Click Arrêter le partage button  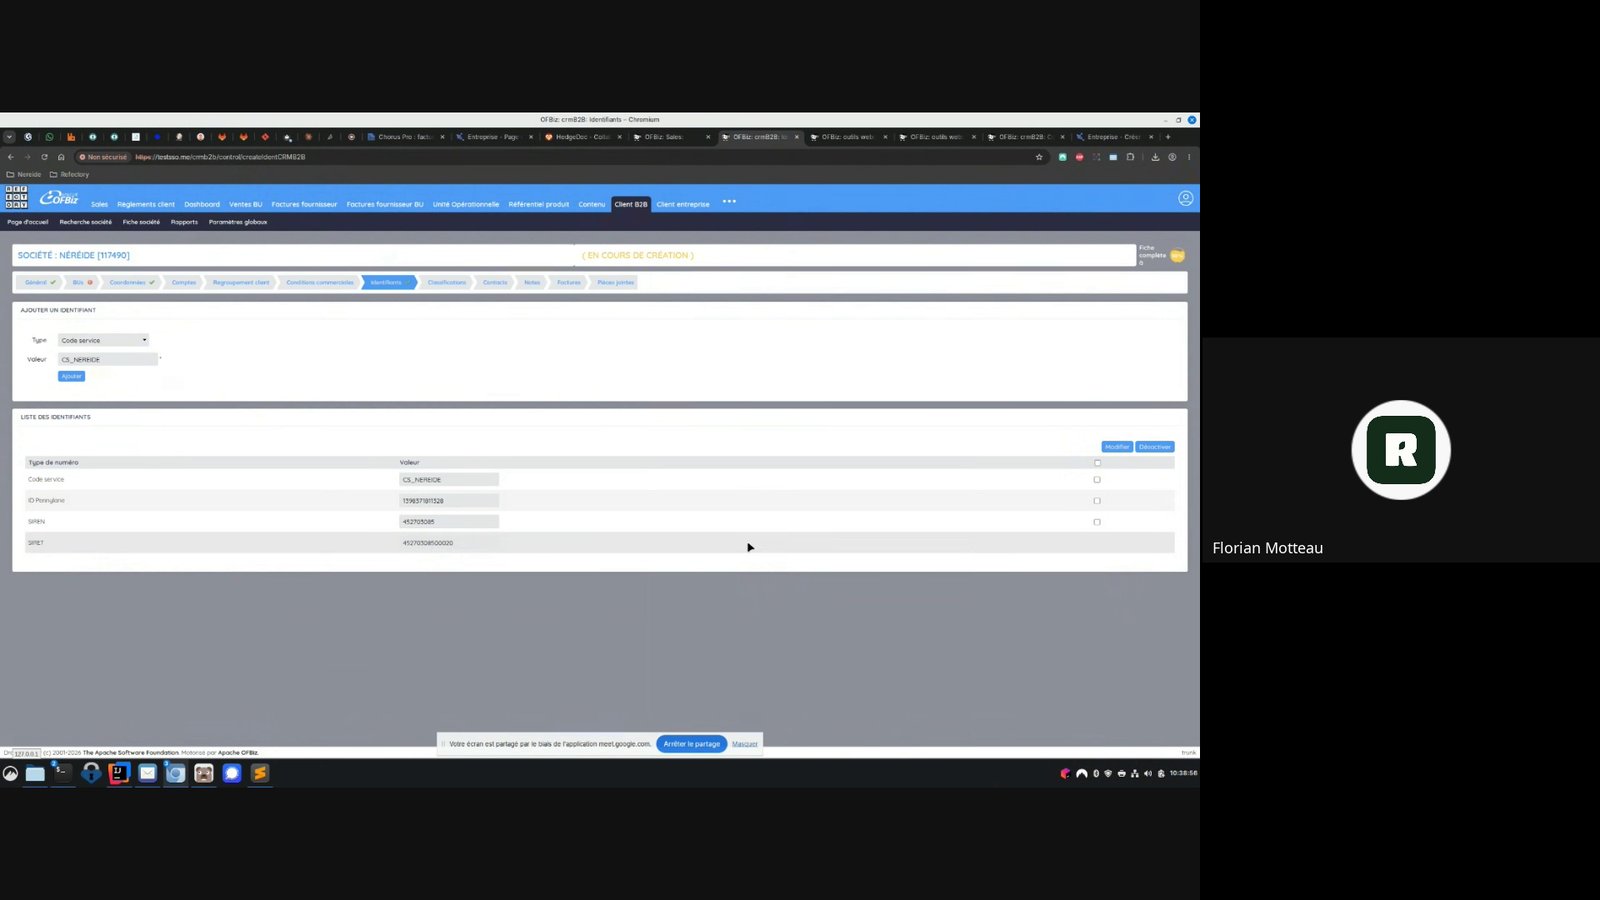tap(691, 744)
